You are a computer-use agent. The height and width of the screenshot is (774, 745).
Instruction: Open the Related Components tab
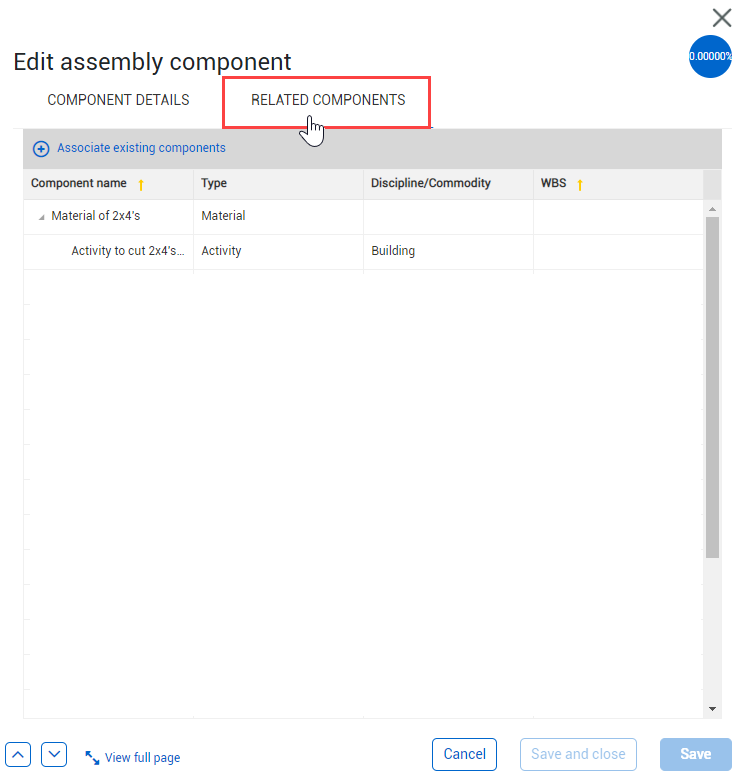[x=328, y=100]
